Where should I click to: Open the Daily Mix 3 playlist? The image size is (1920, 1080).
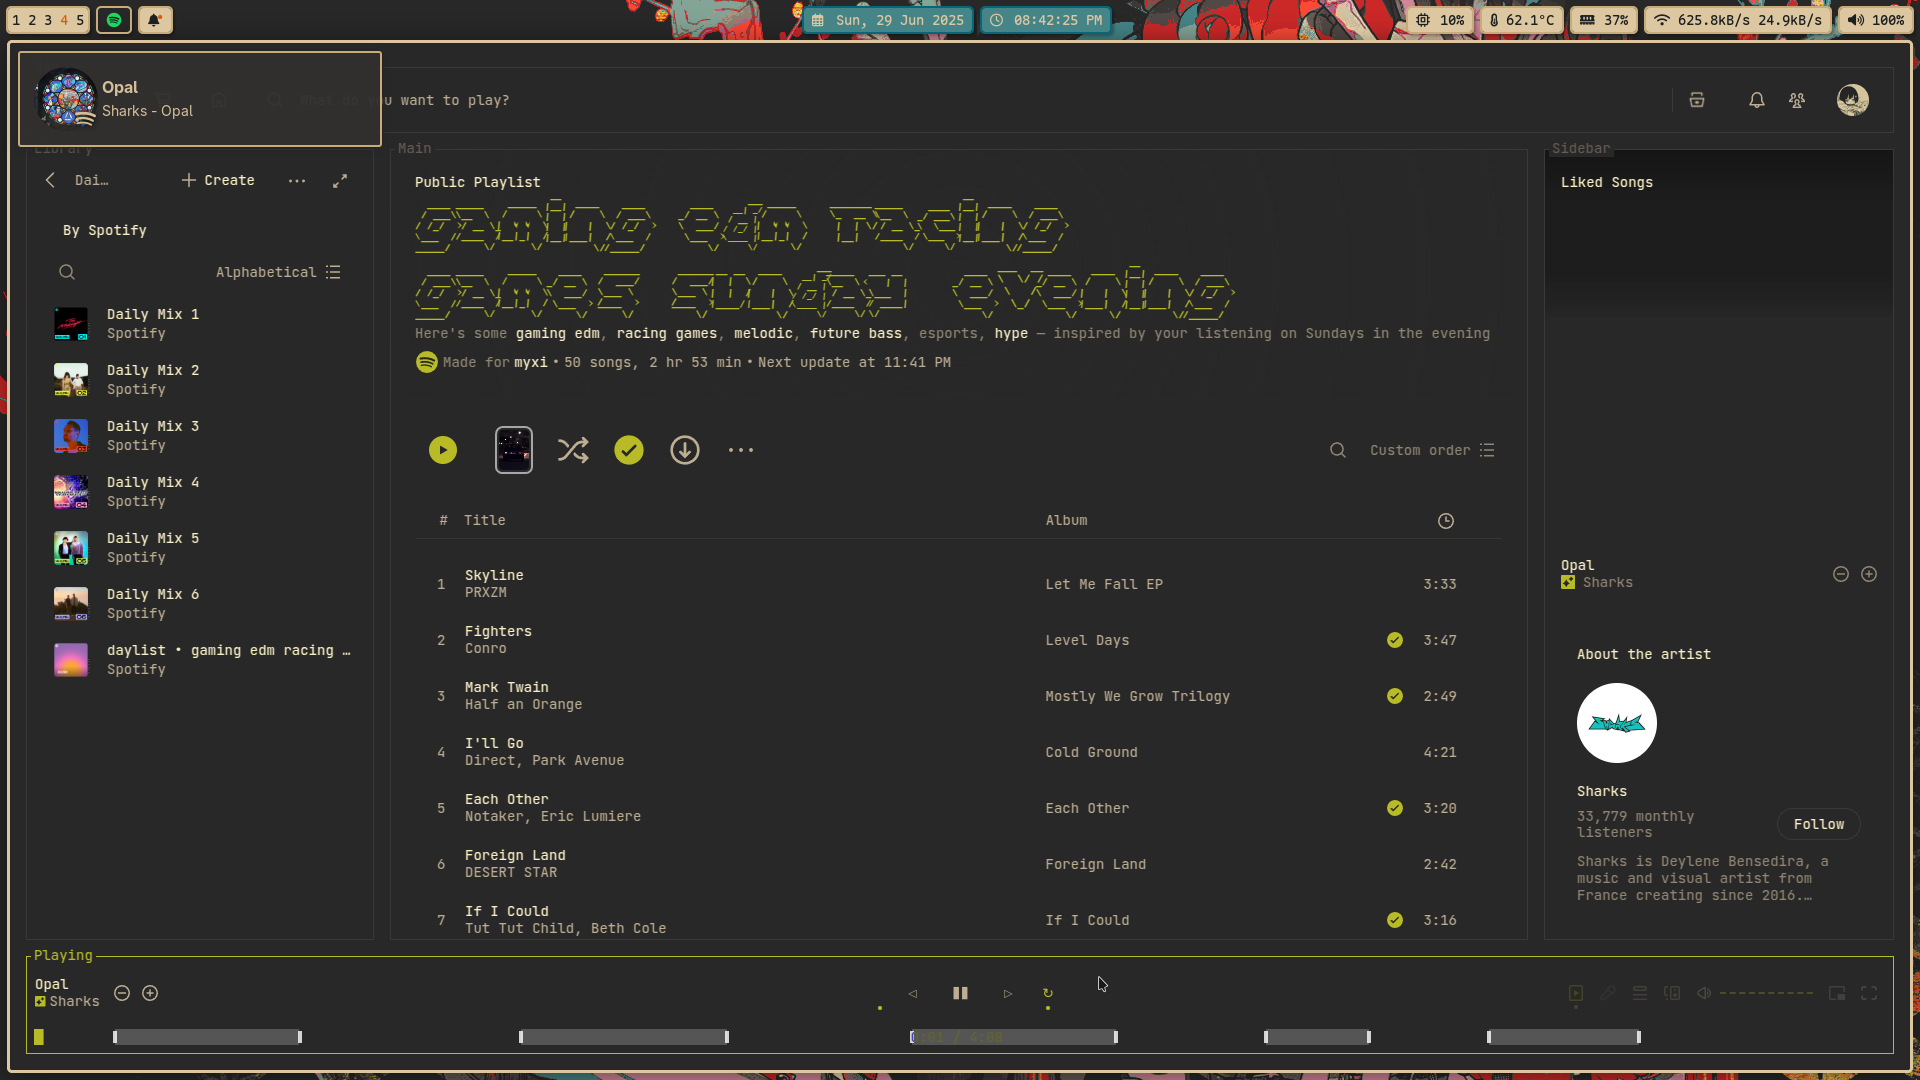coord(153,435)
